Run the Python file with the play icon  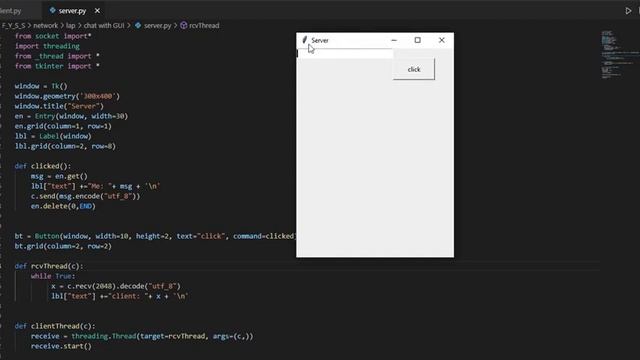(628, 11)
